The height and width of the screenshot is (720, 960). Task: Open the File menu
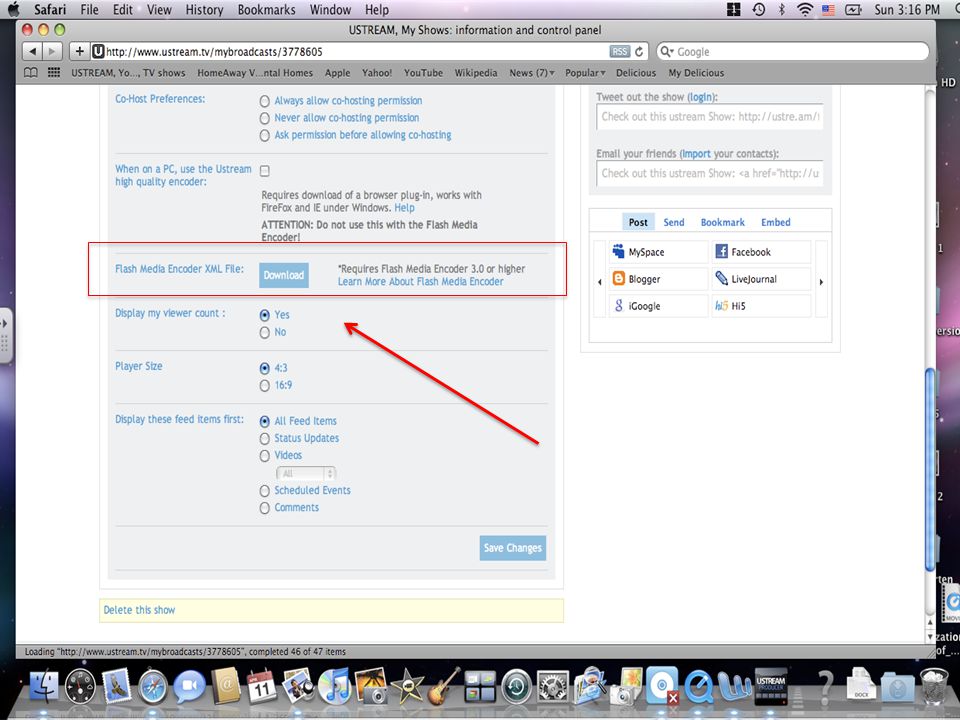(x=89, y=9)
